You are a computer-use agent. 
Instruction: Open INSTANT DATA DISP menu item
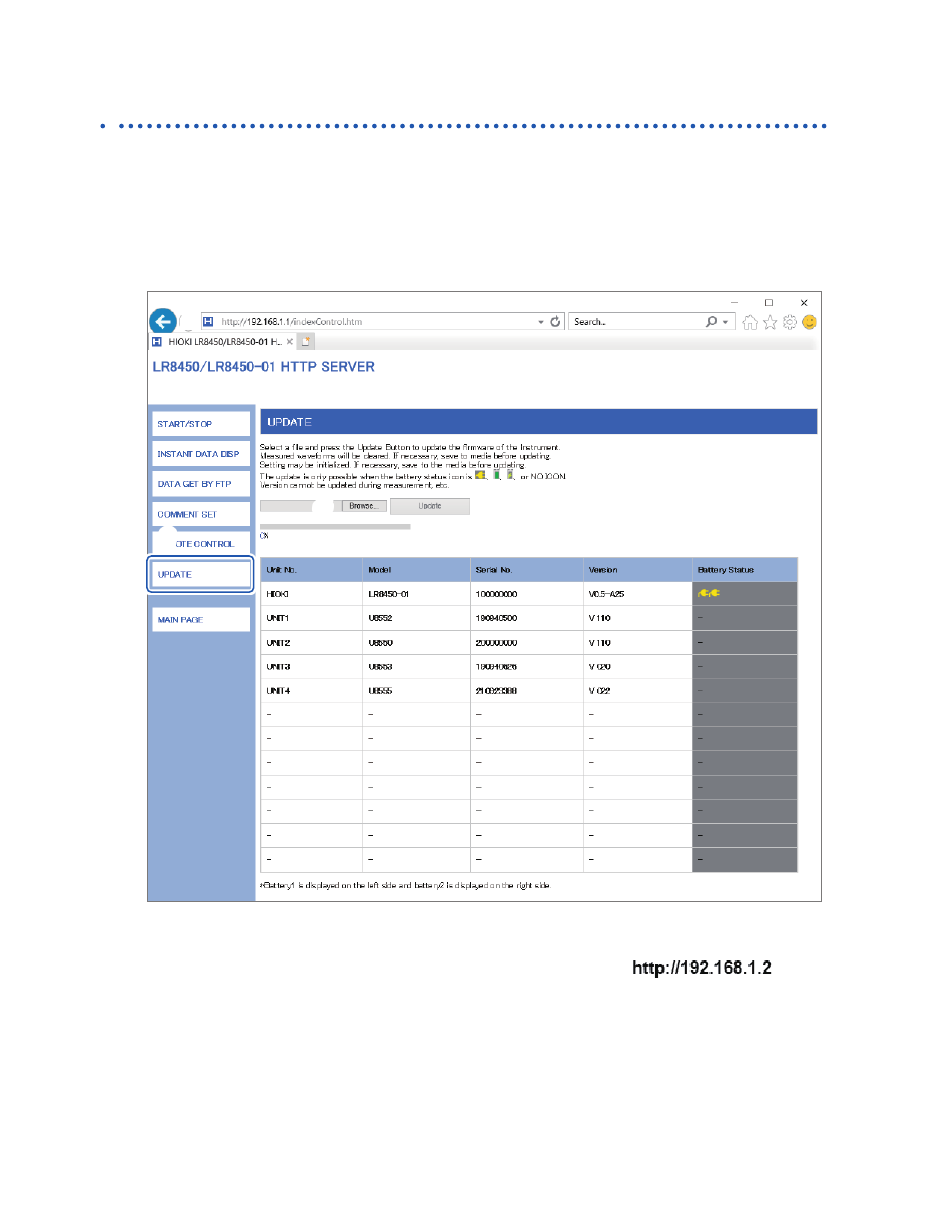(x=200, y=454)
